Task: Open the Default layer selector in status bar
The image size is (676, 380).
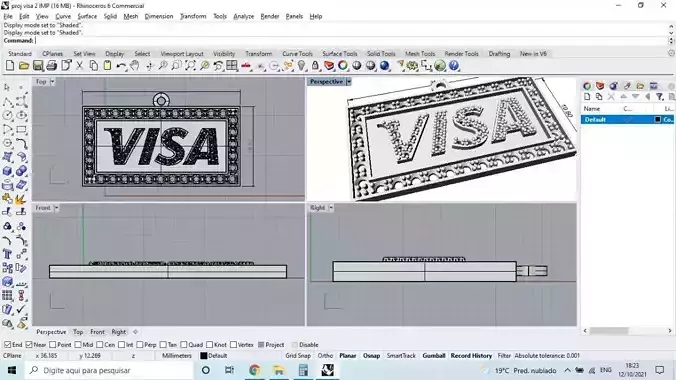Action: [x=214, y=356]
